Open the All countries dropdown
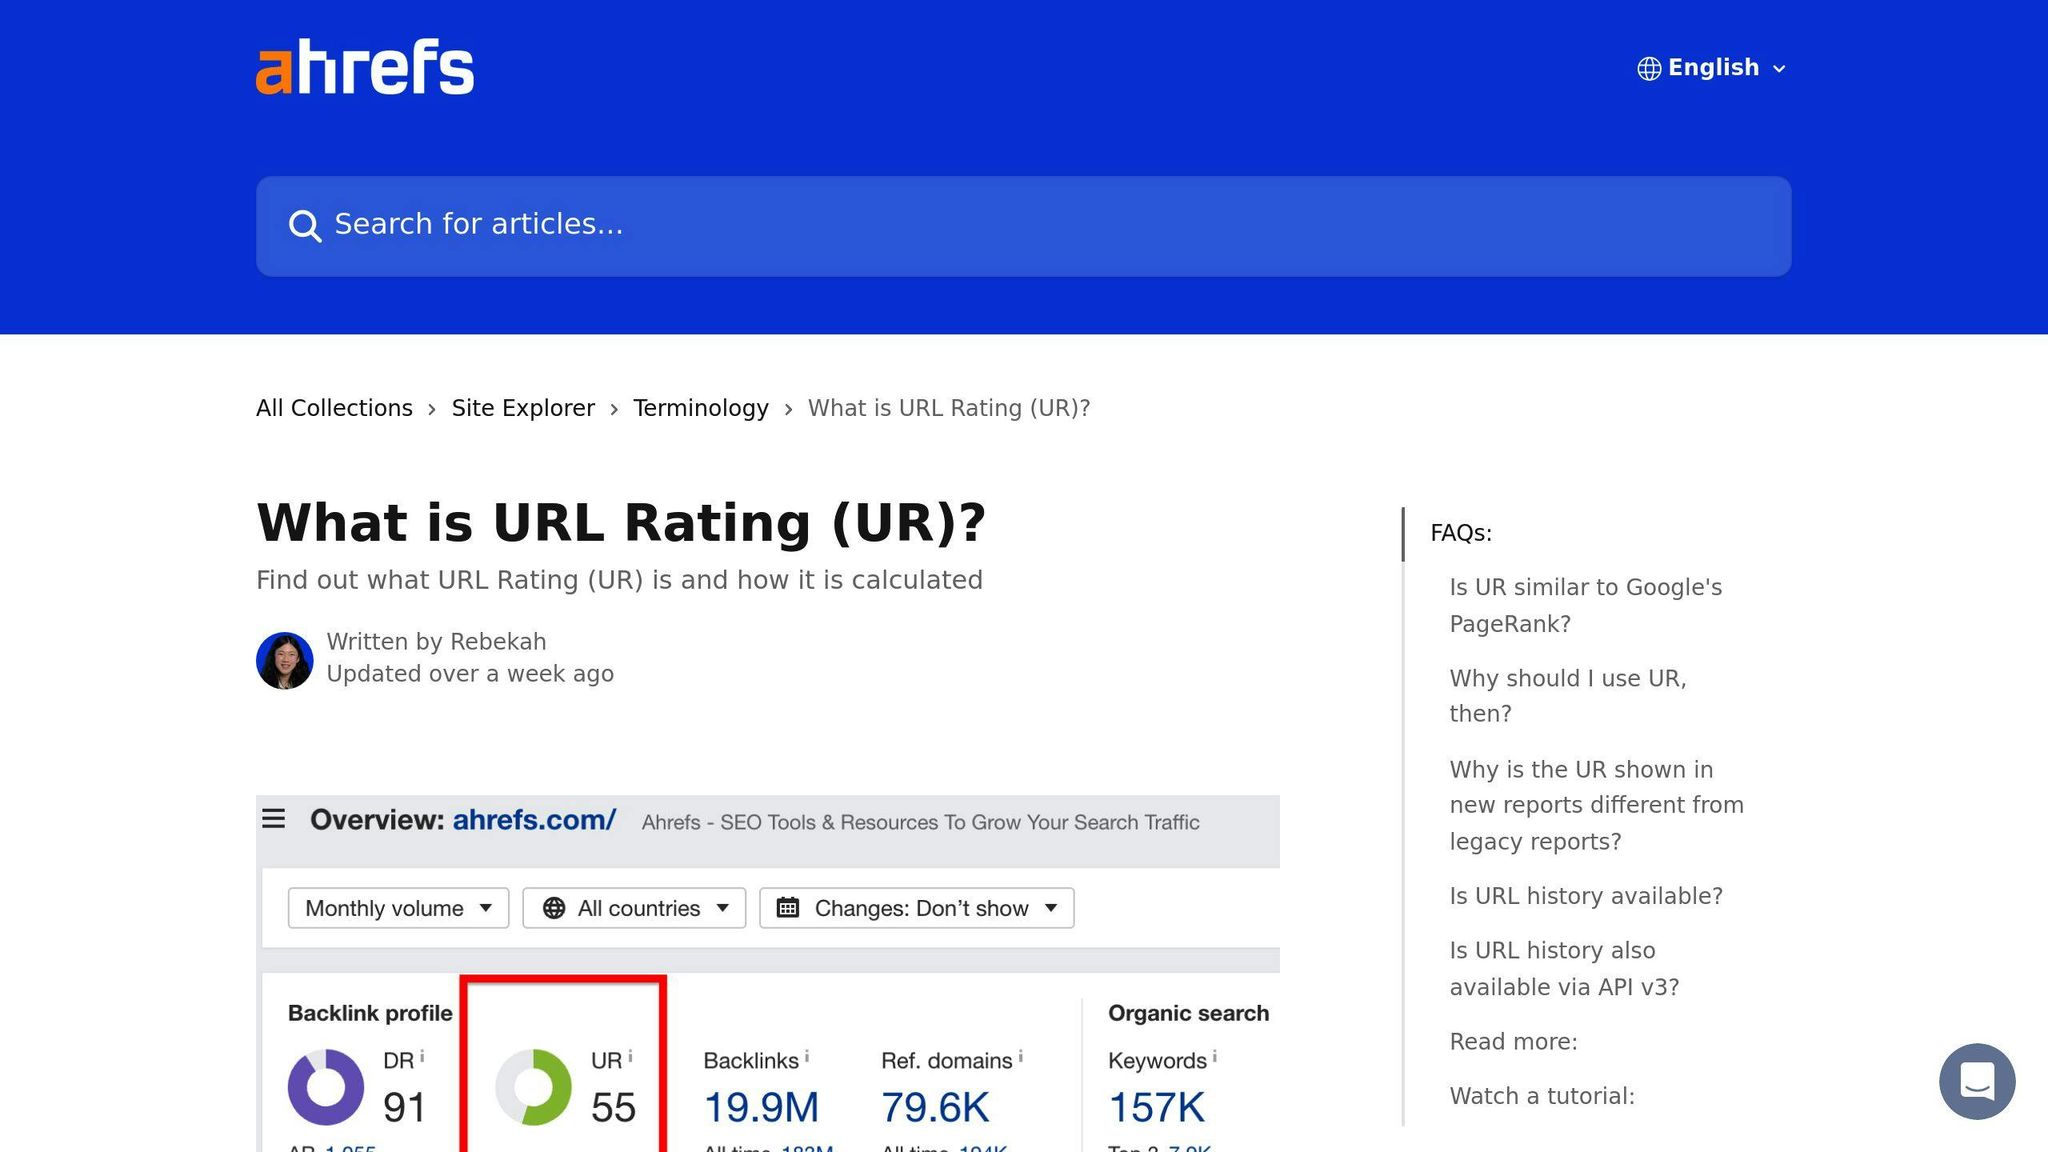 (x=634, y=908)
